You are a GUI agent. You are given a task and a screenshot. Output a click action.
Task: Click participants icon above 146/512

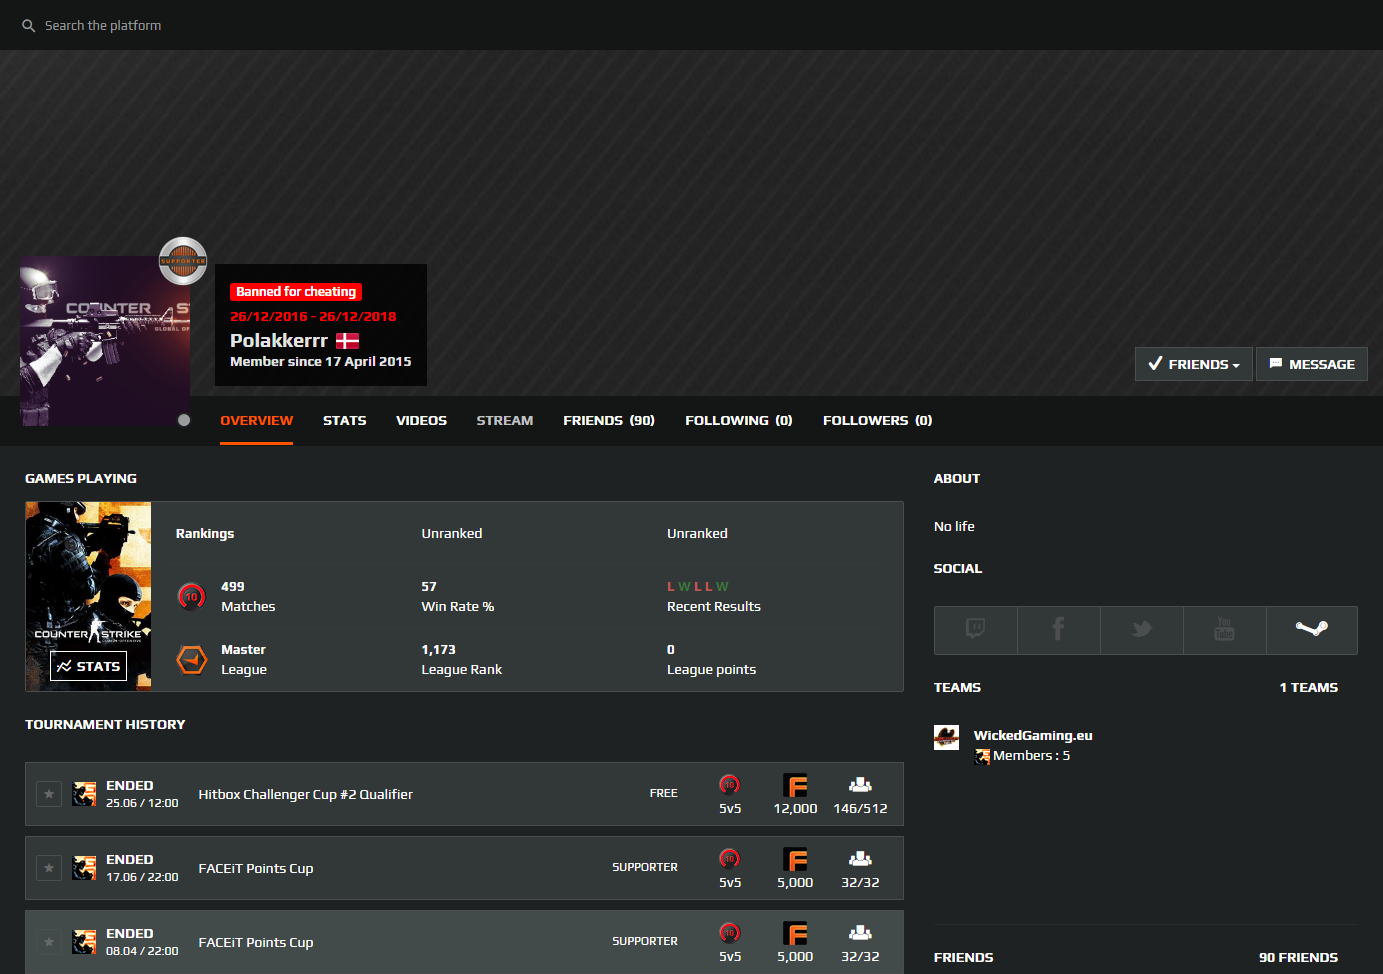tap(860, 785)
